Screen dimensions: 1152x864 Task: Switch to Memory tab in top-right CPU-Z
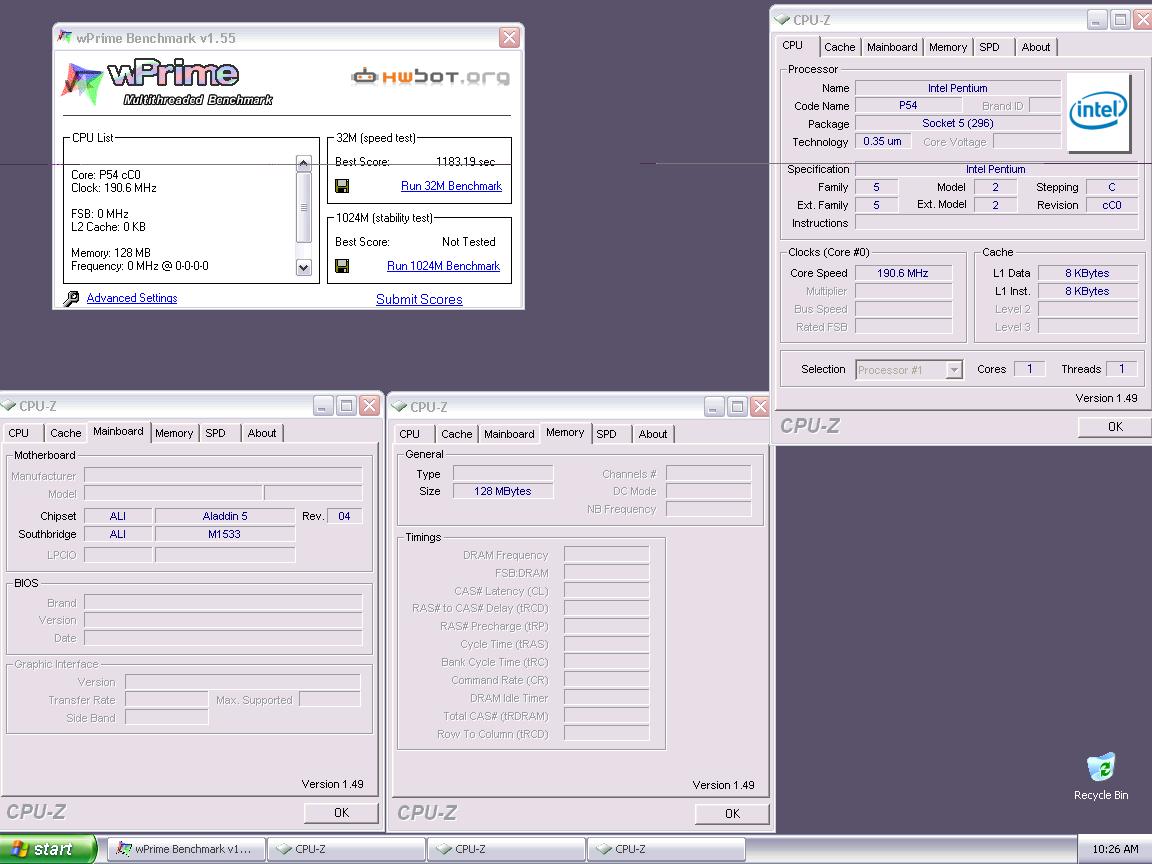coord(947,47)
